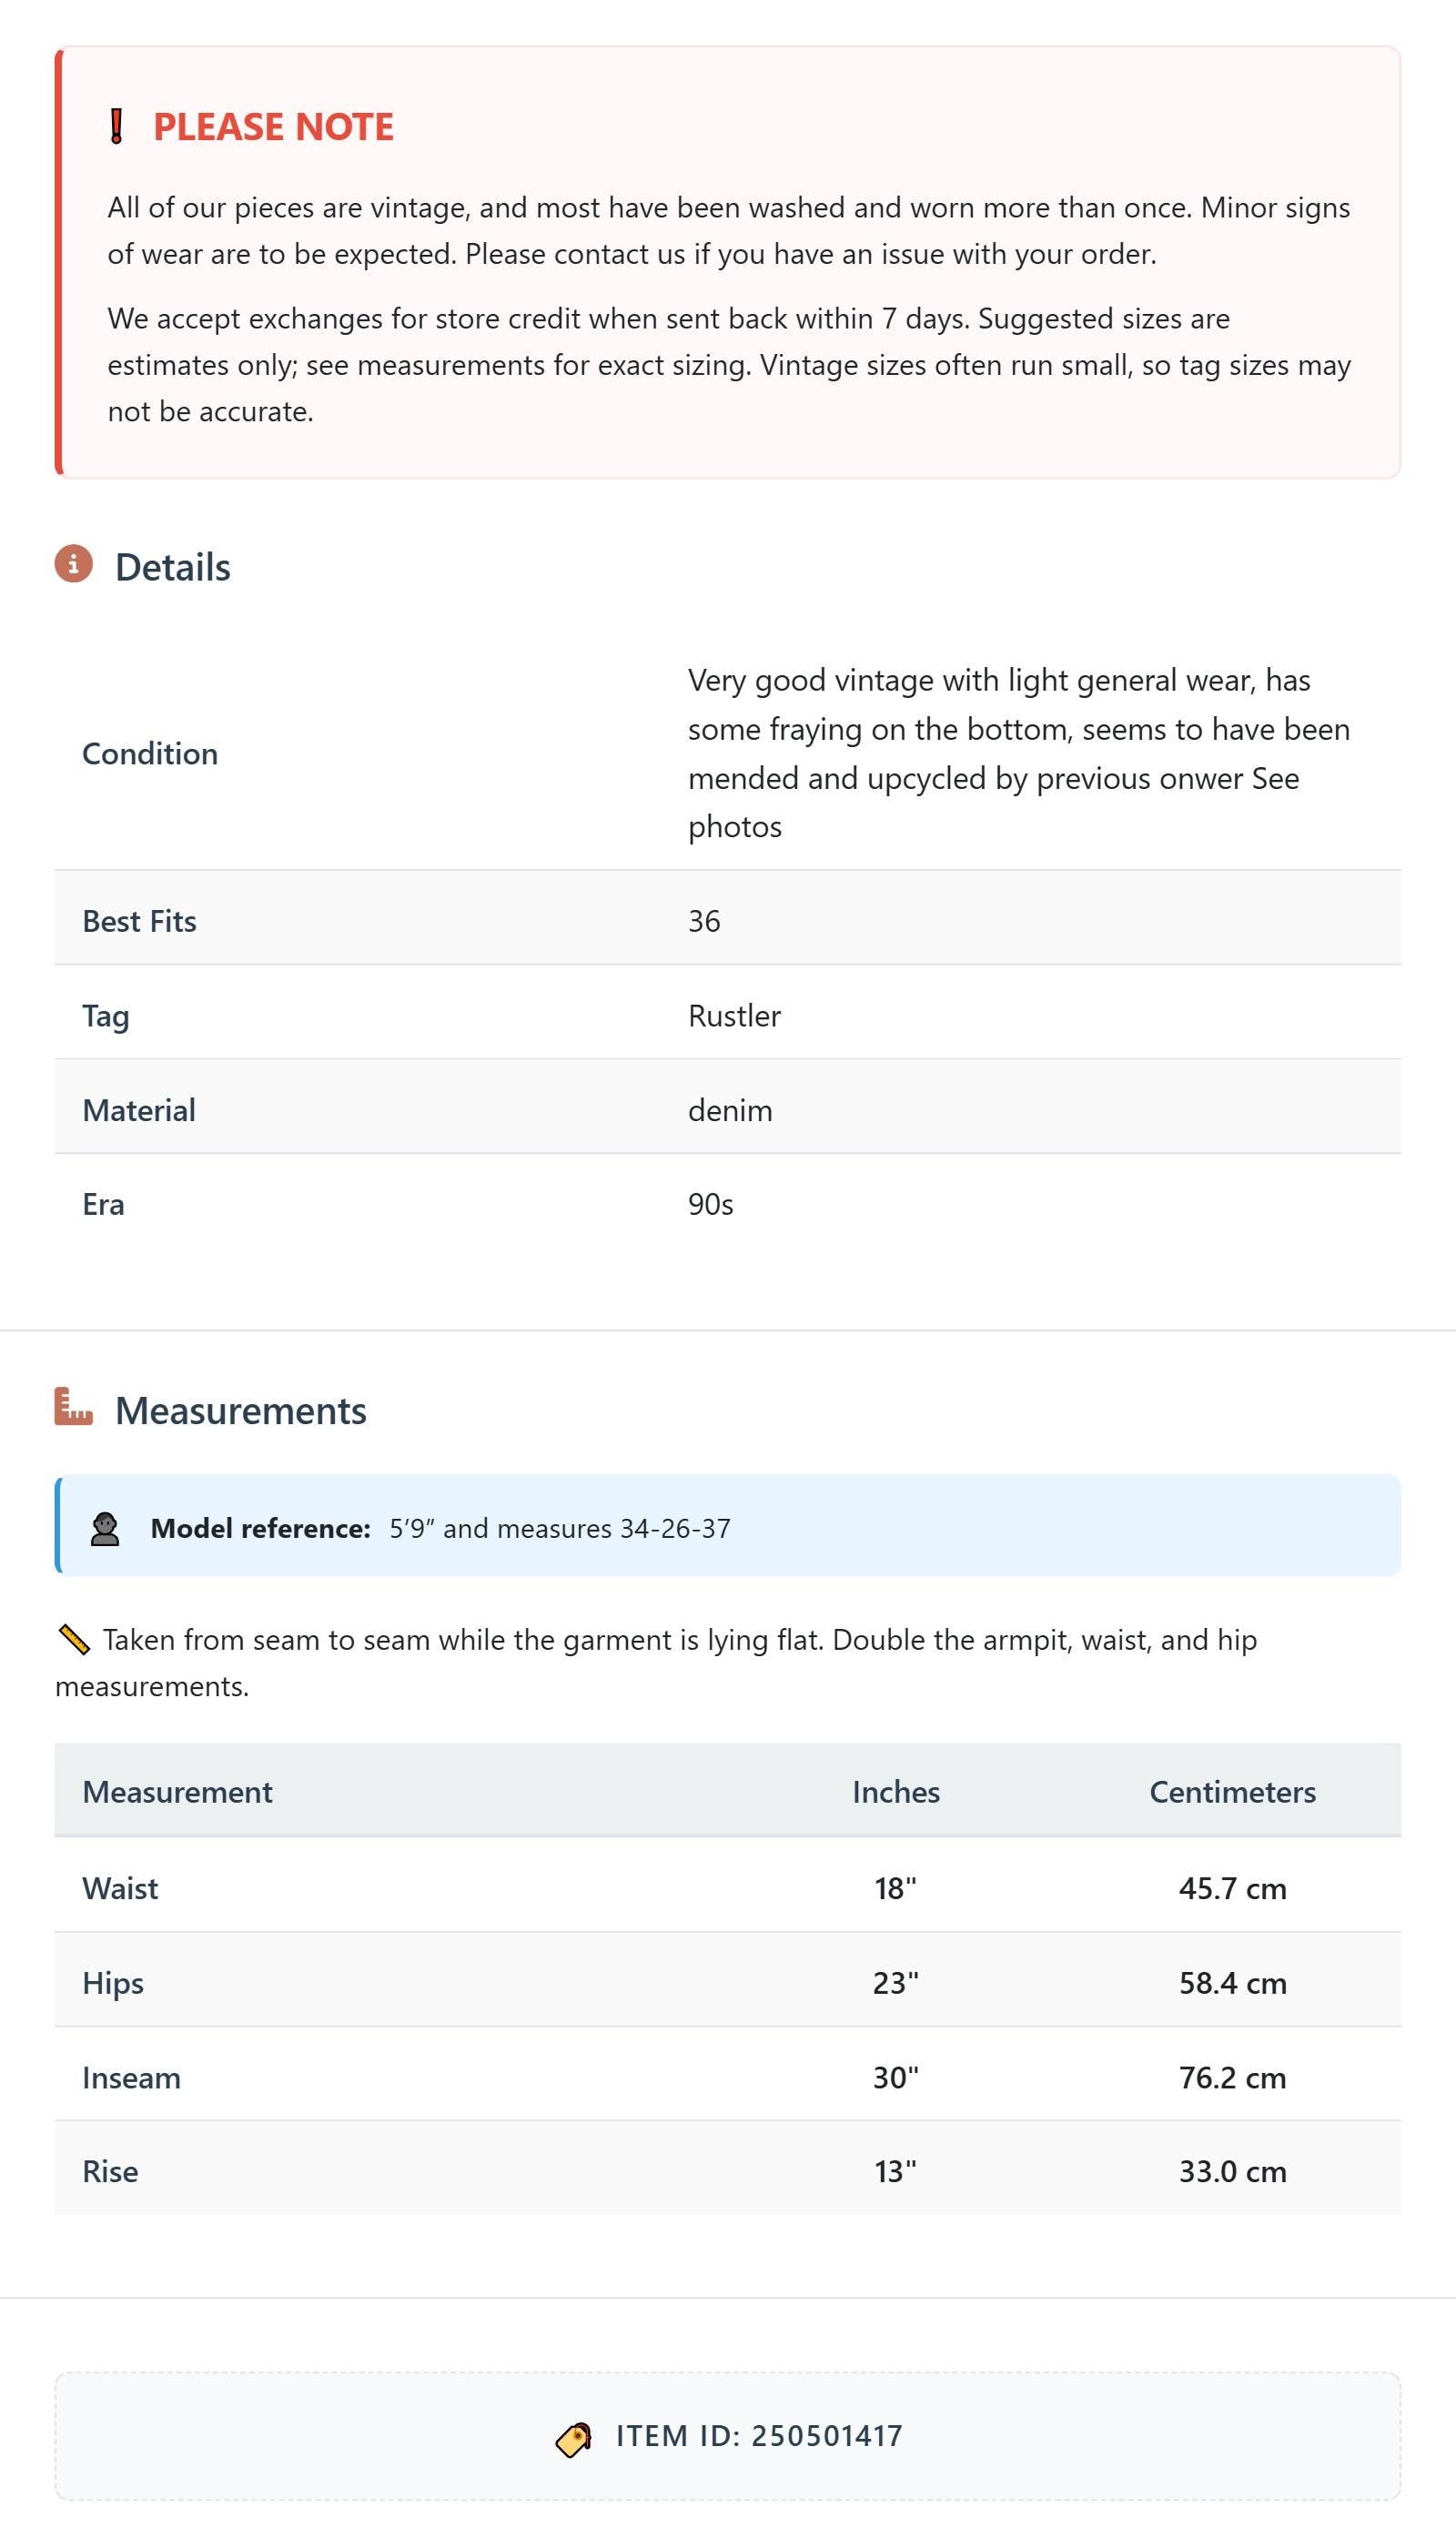Select the Condition row label

pos(150,753)
